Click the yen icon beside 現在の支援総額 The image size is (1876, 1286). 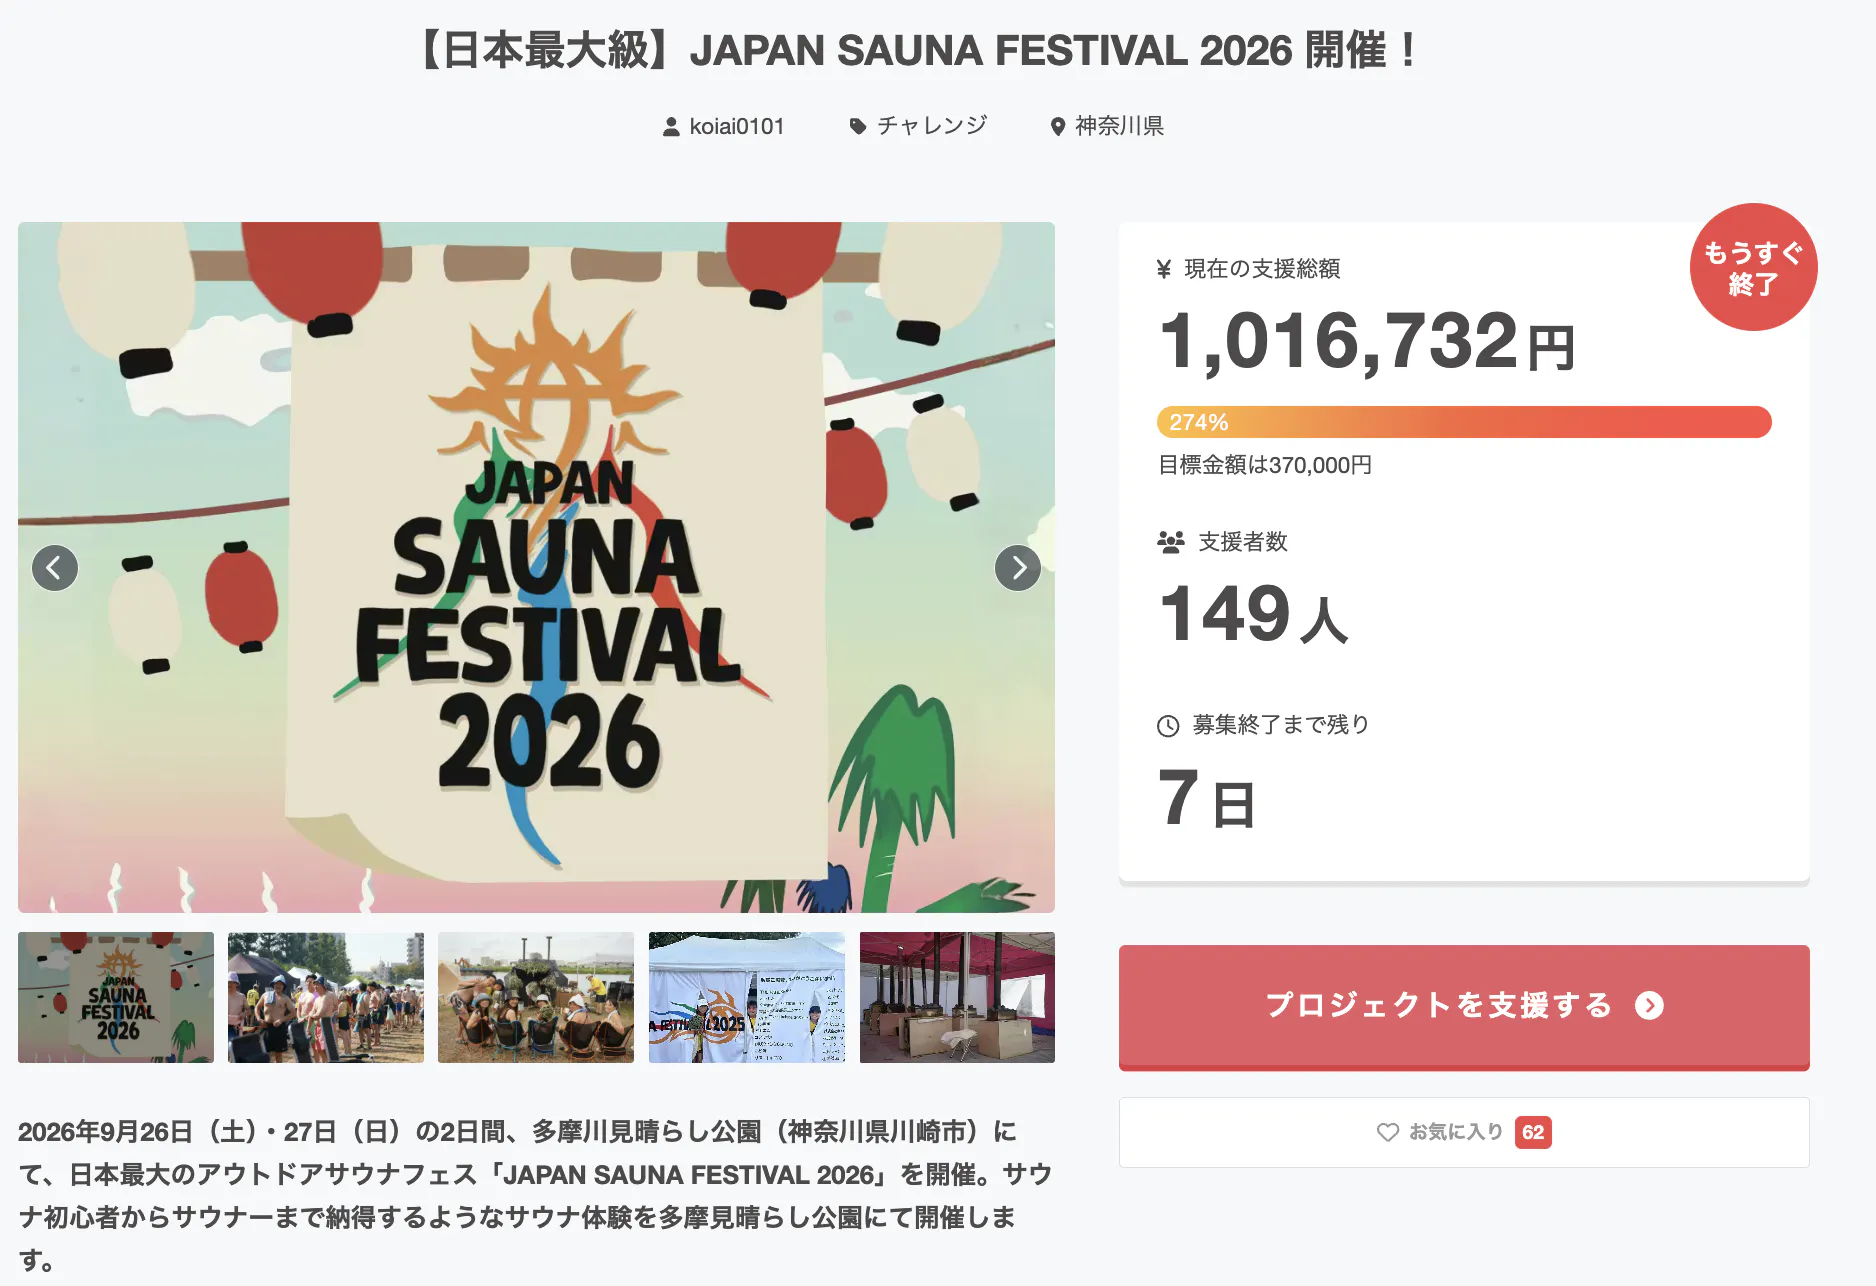click(x=1164, y=269)
